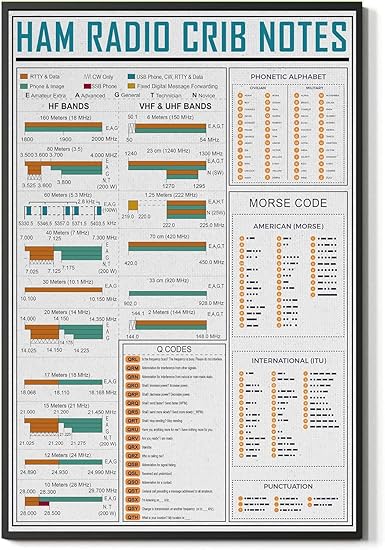385x550 pixels.
Task: Select the gold Fixed Digital Message Forwarding swatch
Action: pyautogui.click(x=131, y=86)
